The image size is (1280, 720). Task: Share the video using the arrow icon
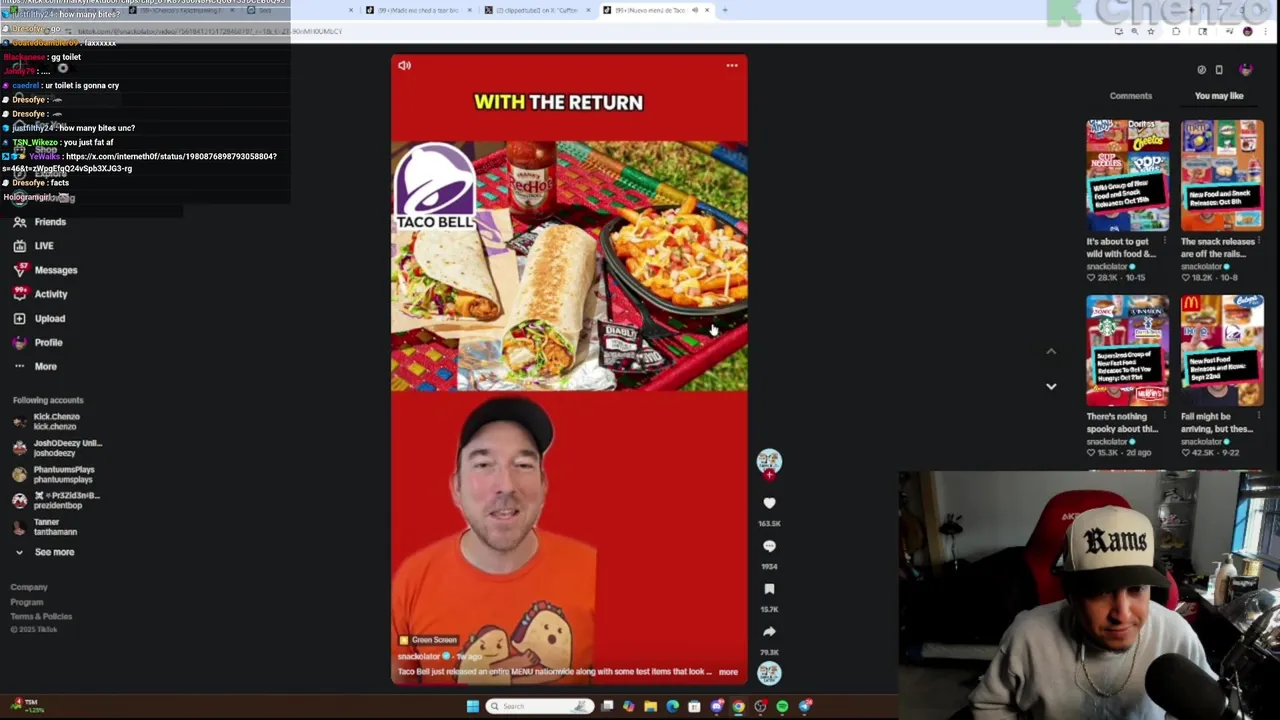[769, 632]
